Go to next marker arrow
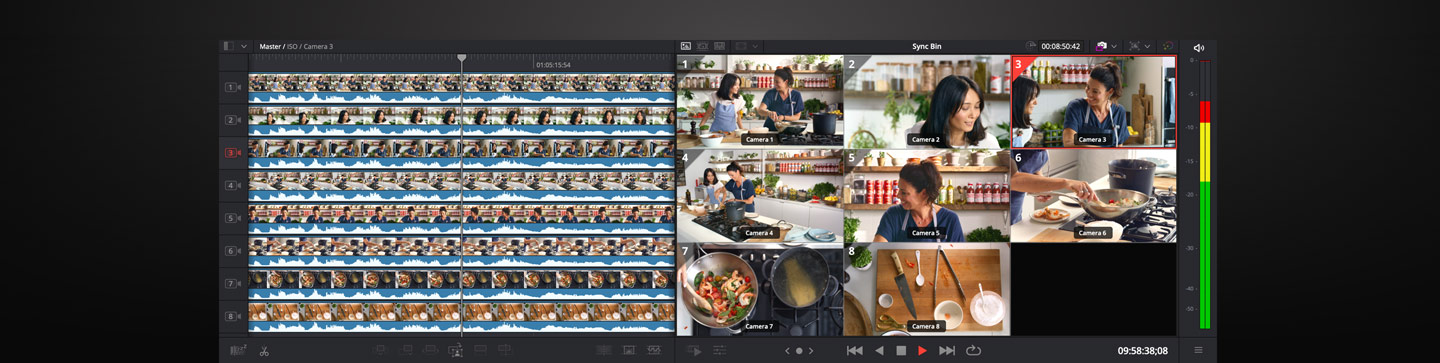 [x=811, y=351]
